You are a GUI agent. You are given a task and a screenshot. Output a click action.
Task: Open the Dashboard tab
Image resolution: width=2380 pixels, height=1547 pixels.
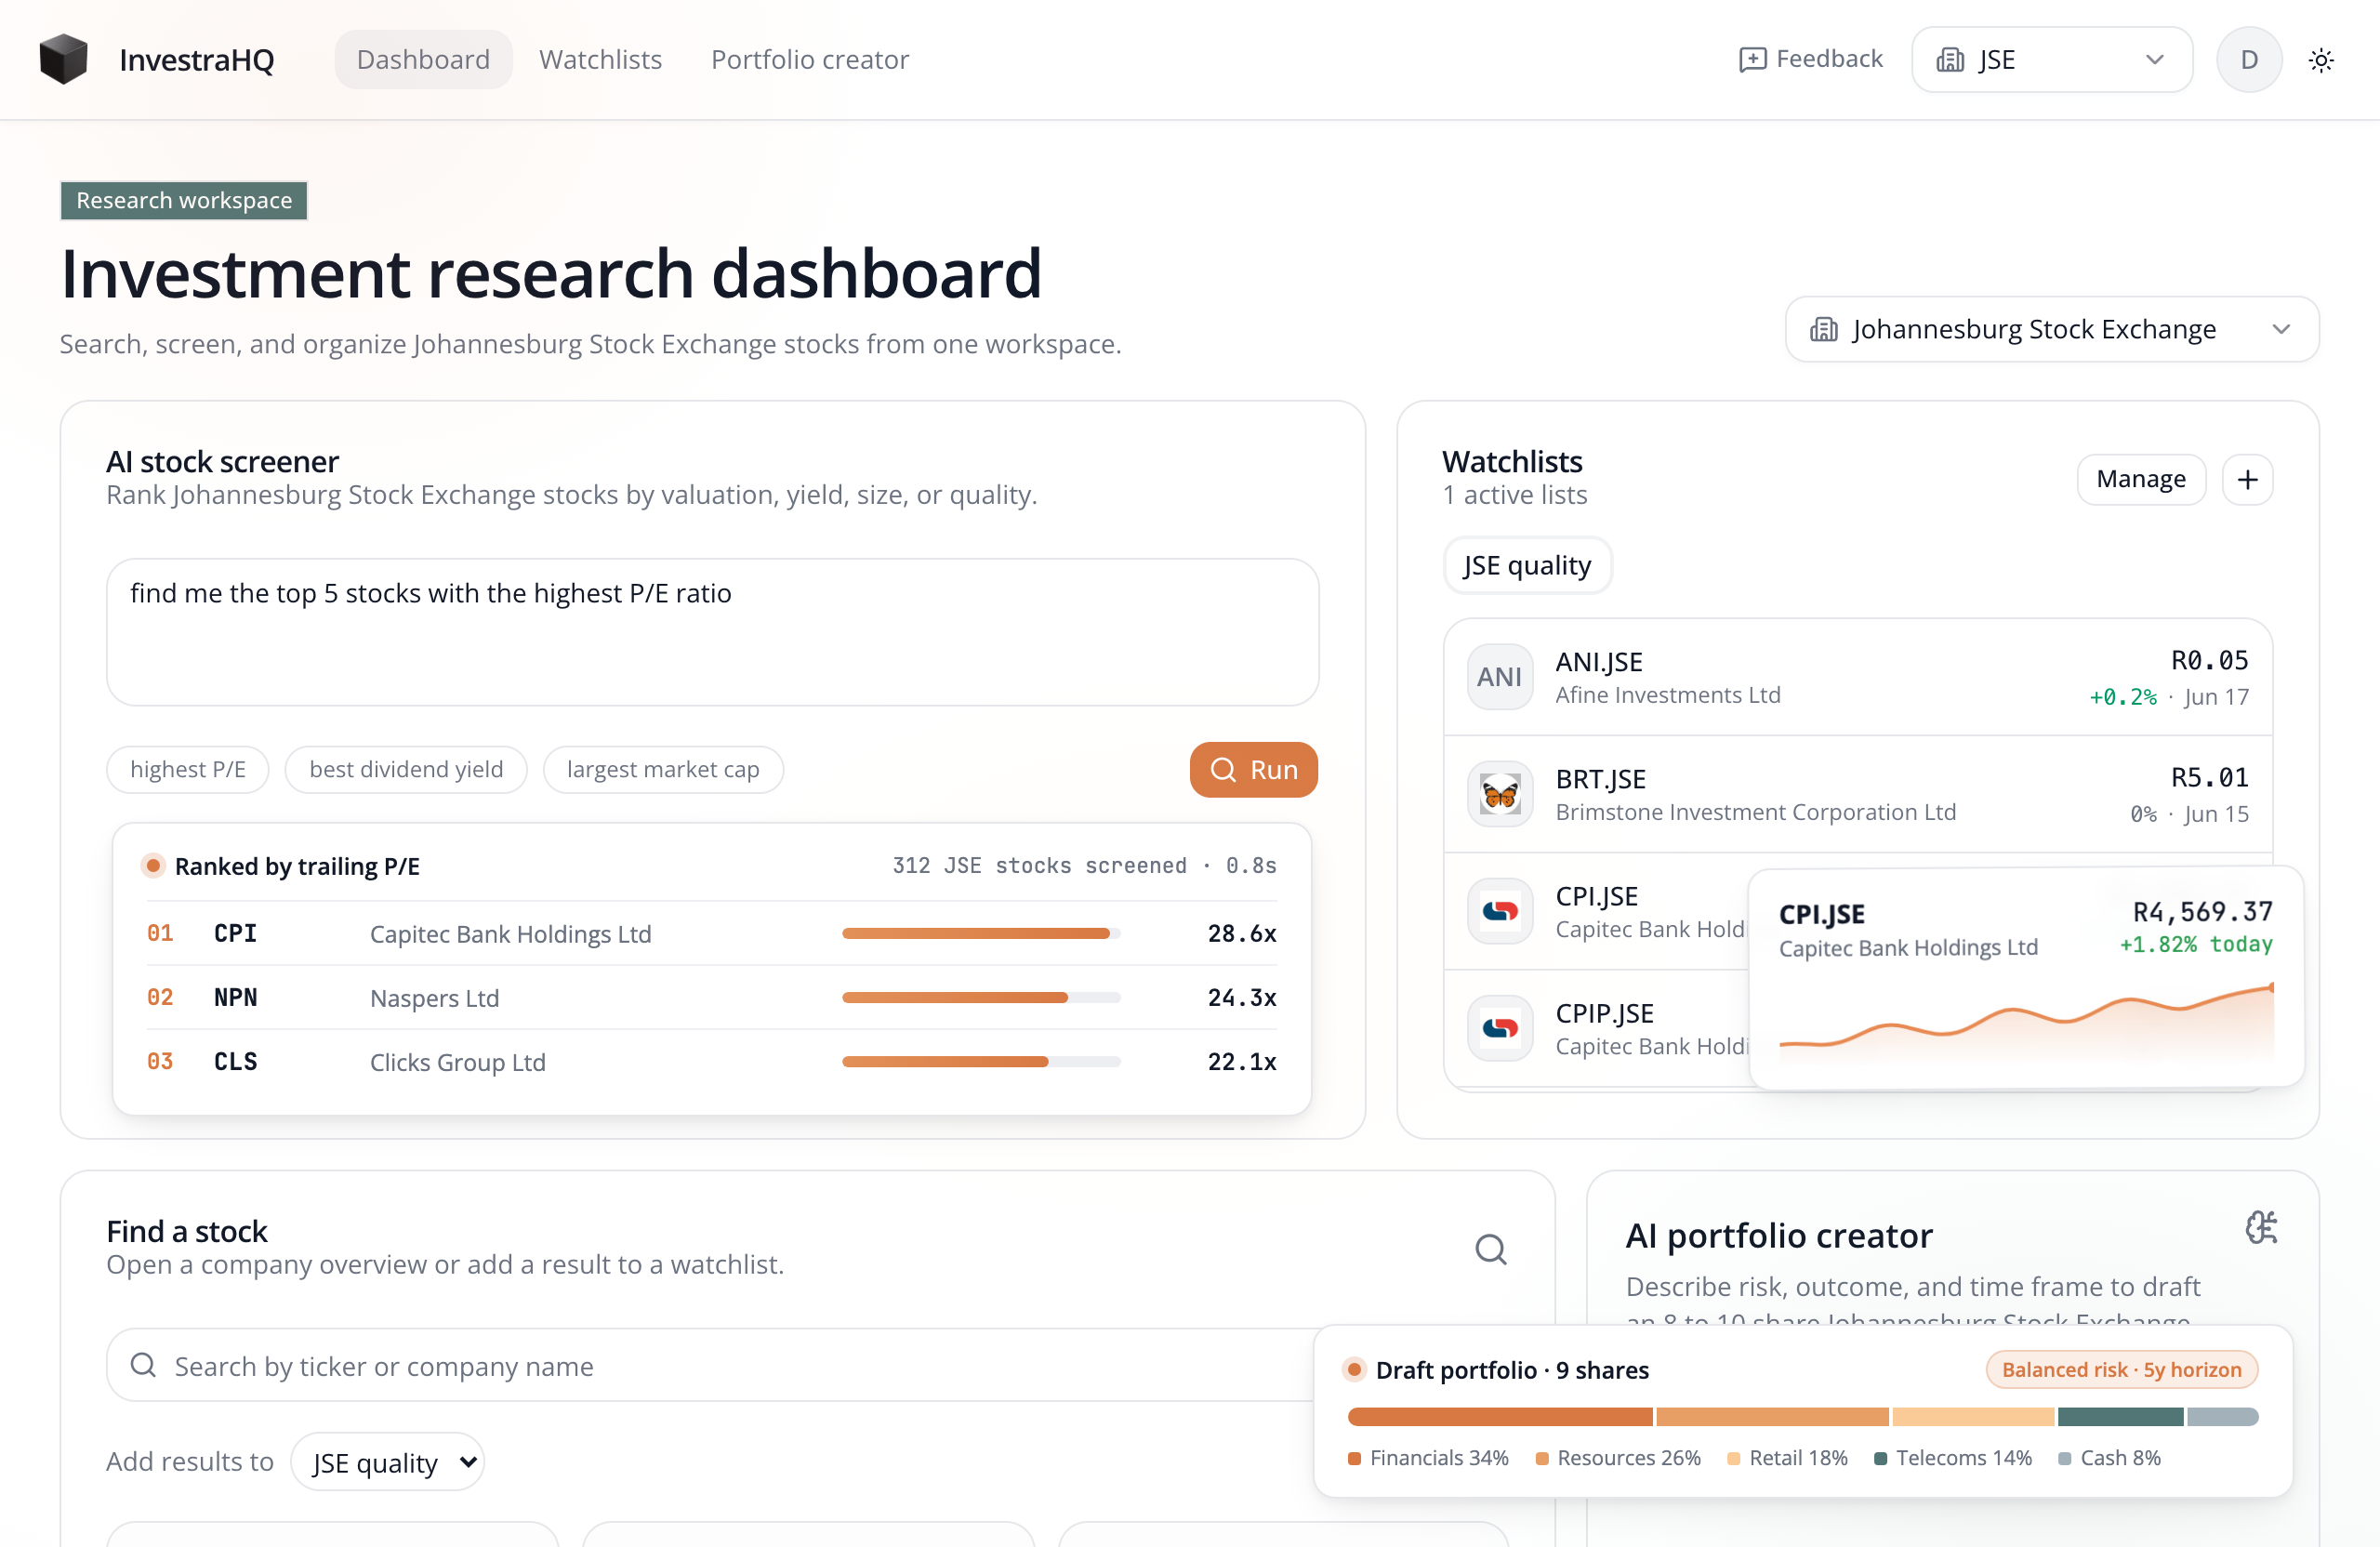423,60
